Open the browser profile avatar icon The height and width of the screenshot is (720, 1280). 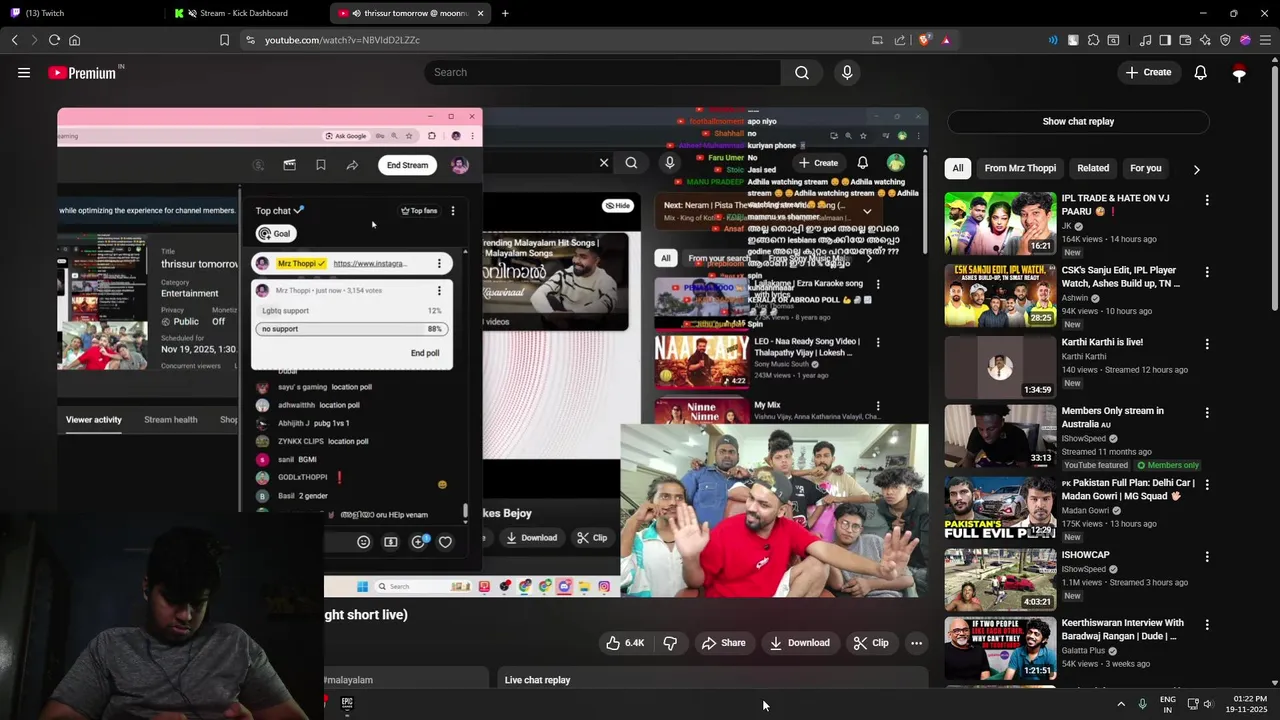click(x=1245, y=40)
